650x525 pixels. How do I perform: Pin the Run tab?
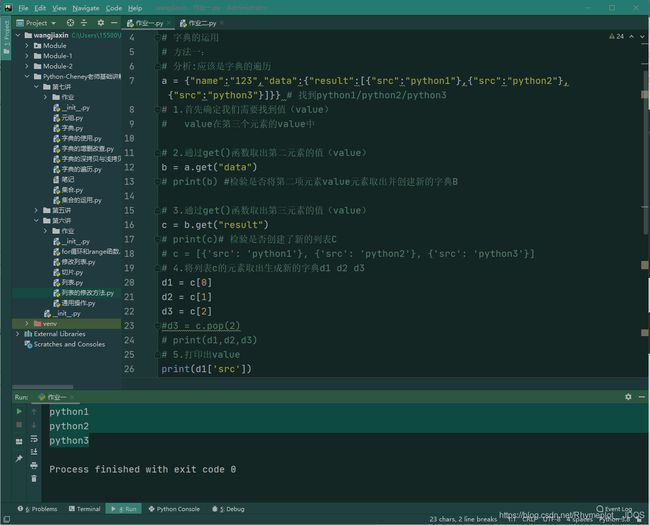pos(19,458)
